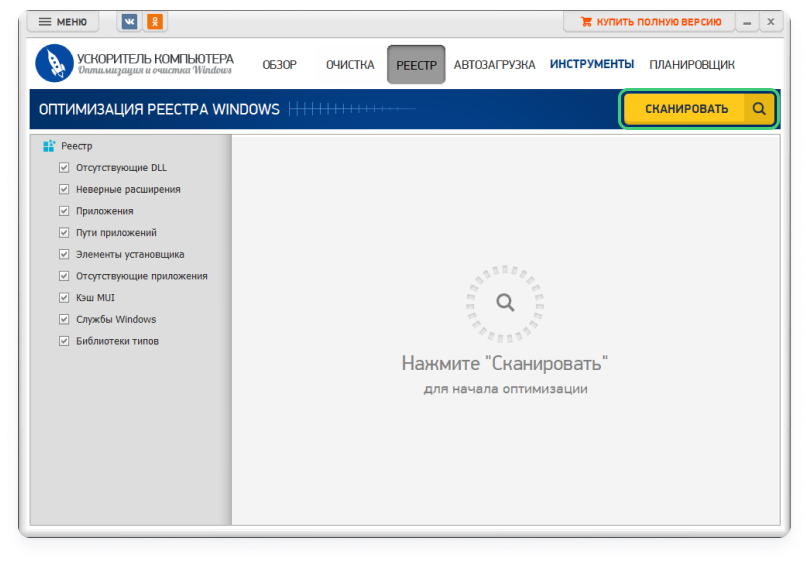Click КУПИТЬ ПОЛНУЮ ВЕРСИЮ button text
This screenshot has width=809, height=564.
tap(659, 22)
